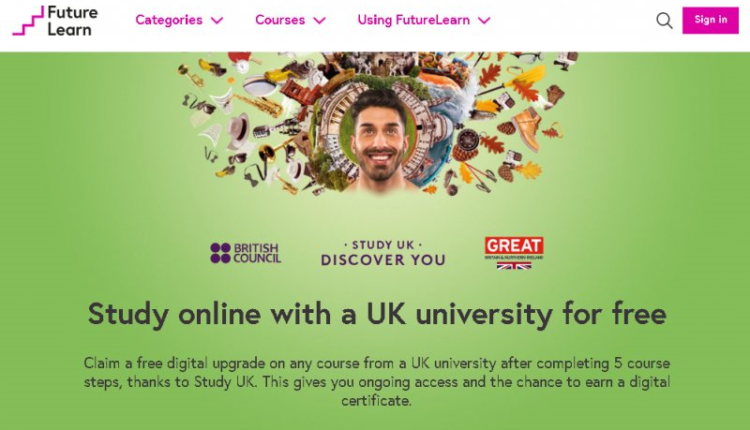Click the heading Study online with a UK university
Viewport: 750px width, 430px height.
pos(377,314)
